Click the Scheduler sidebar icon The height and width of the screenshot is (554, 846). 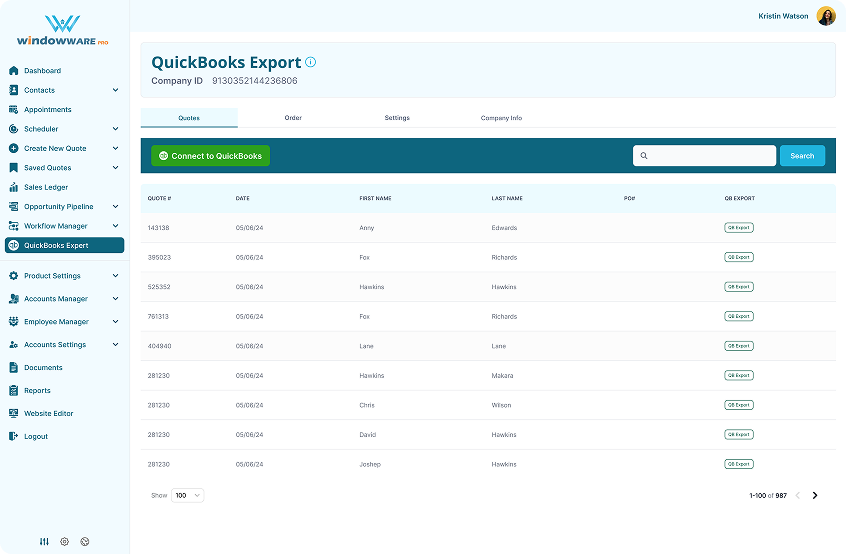point(14,129)
